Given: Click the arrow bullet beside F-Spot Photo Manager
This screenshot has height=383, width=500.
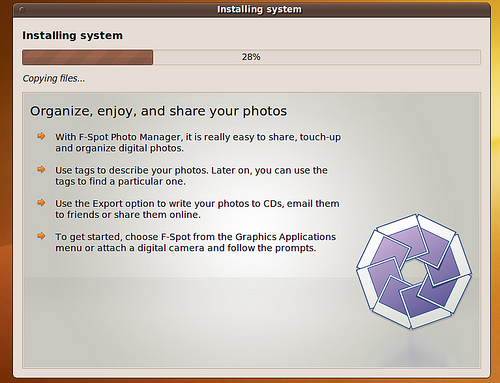Looking at the screenshot, I should (41, 136).
